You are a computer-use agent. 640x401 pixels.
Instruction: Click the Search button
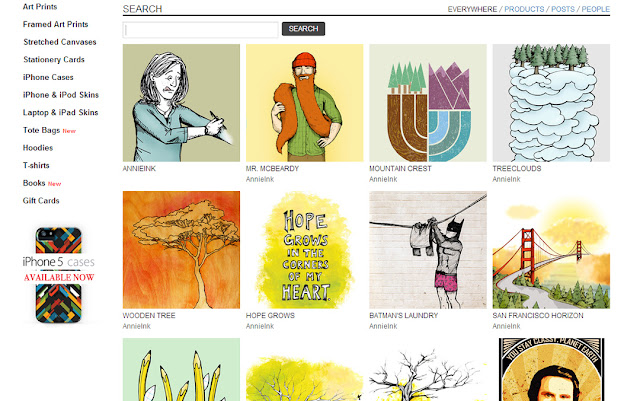pos(303,29)
